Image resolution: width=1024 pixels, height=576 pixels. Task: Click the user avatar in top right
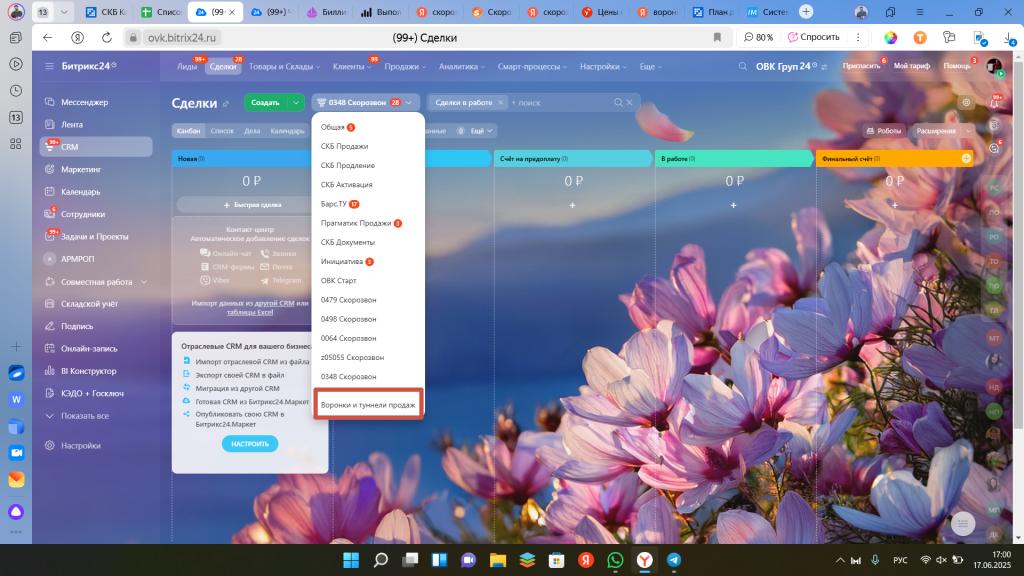click(994, 66)
